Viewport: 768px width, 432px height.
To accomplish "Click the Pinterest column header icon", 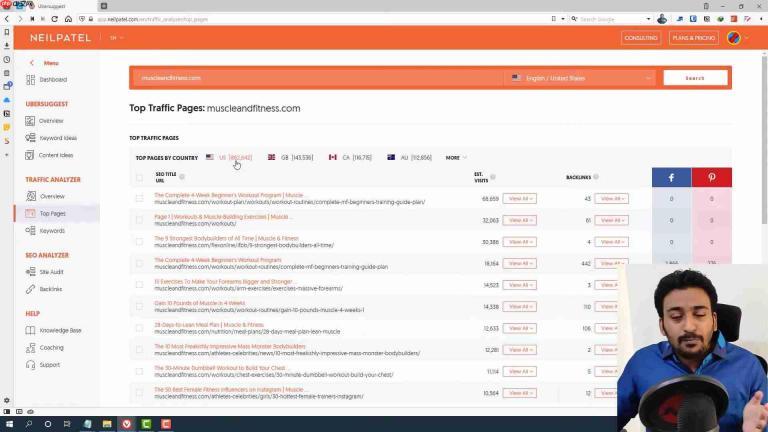I will click(x=712, y=177).
